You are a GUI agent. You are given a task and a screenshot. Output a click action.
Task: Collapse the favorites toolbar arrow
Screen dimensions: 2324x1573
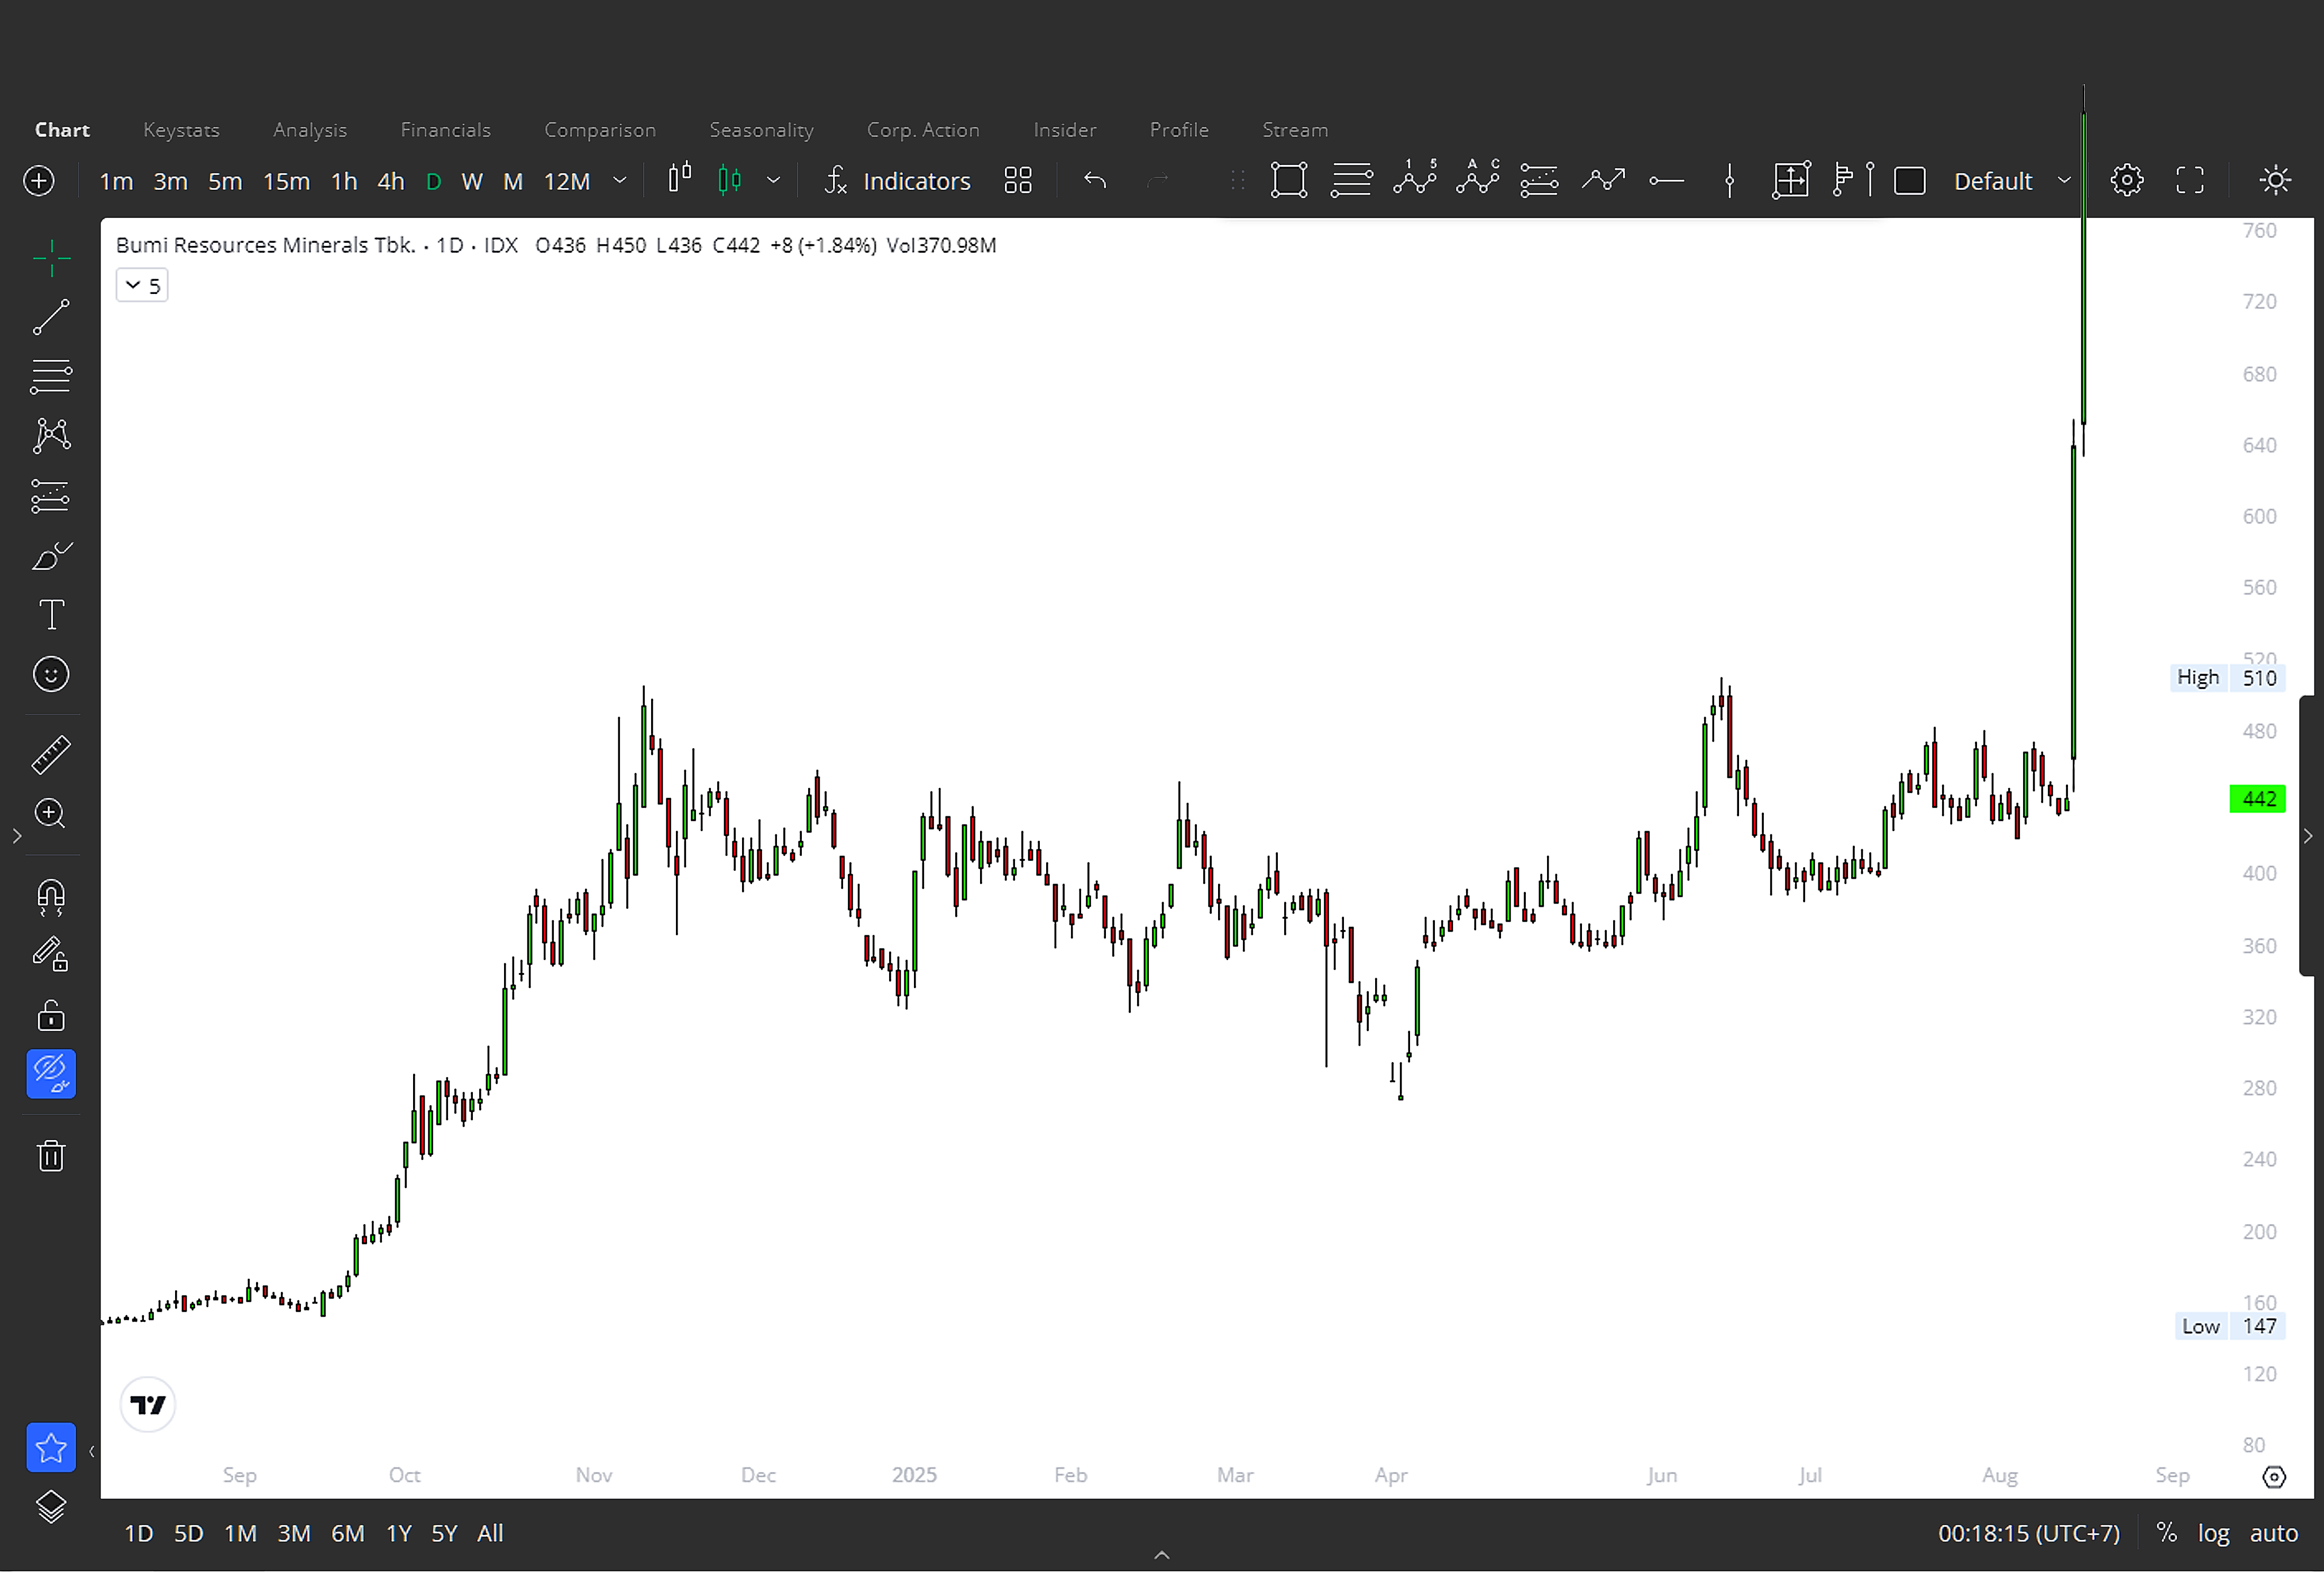(91, 1452)
